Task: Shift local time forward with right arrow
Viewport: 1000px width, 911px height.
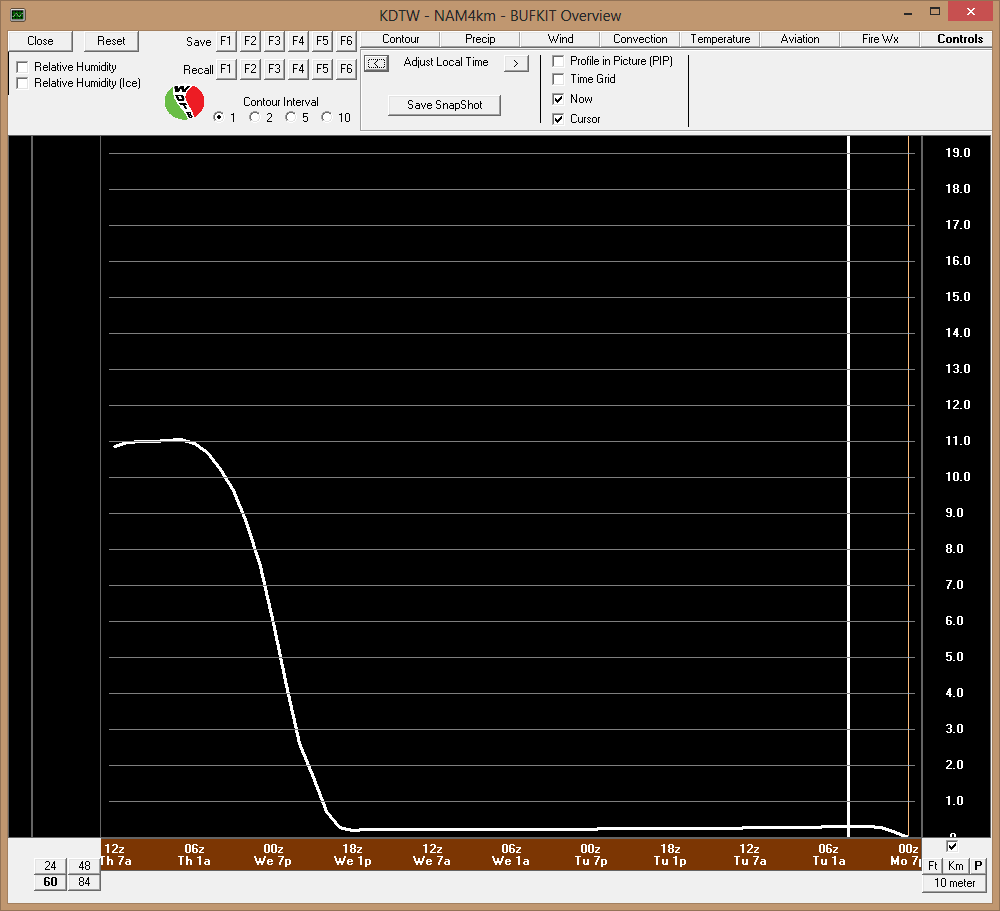Action: (516, 63)
